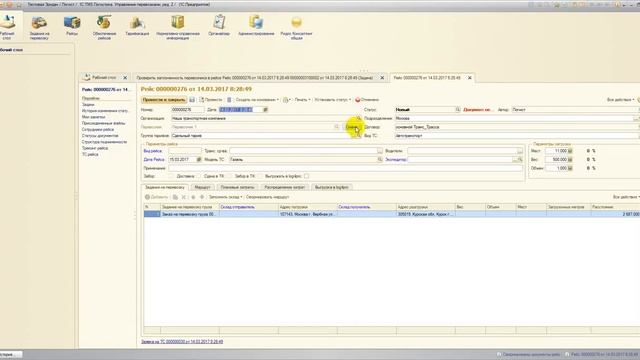
Task: Click the Добавить button above the table
Action: click(156, 197)
